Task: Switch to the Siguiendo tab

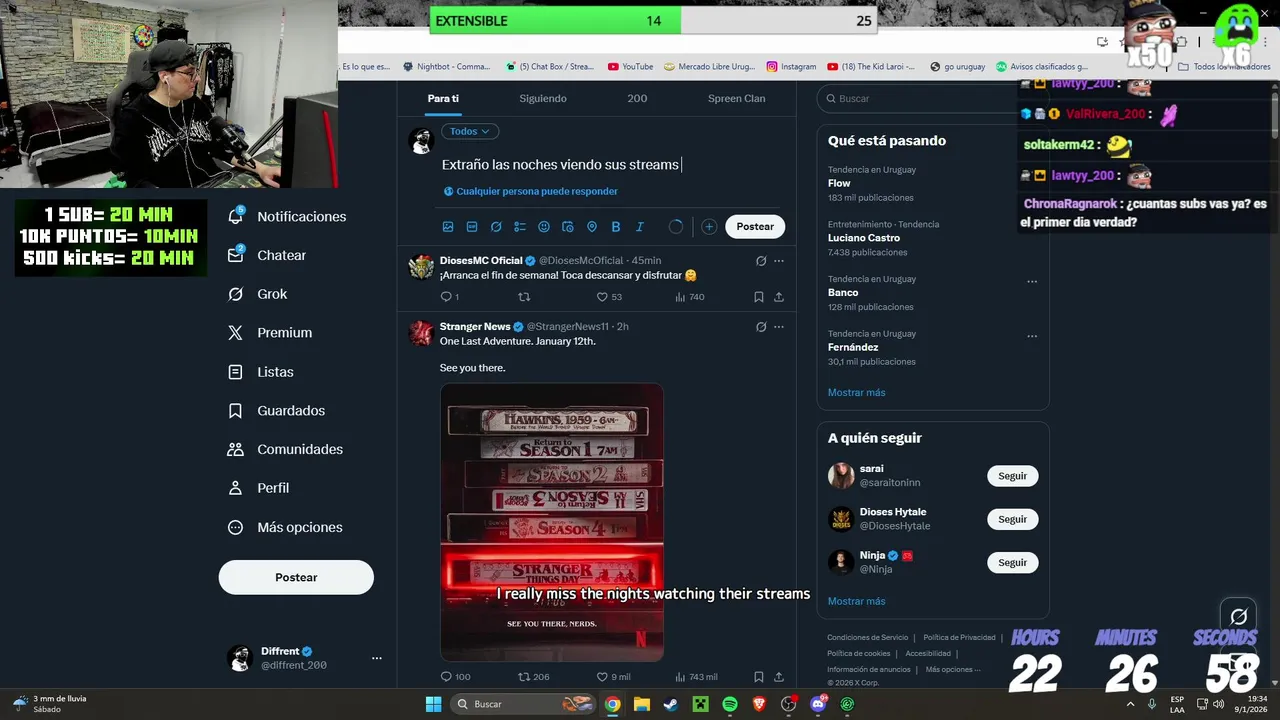Action: click(543, 98)
